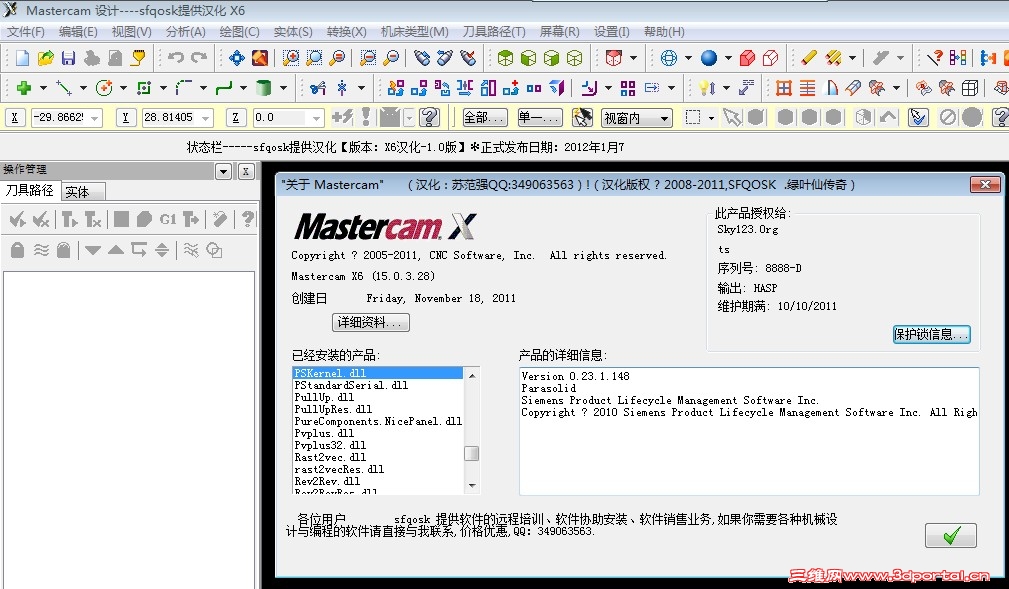Open the 帮助(H) menu
The height and width of the screenshot is (589, 1009).
664,32
